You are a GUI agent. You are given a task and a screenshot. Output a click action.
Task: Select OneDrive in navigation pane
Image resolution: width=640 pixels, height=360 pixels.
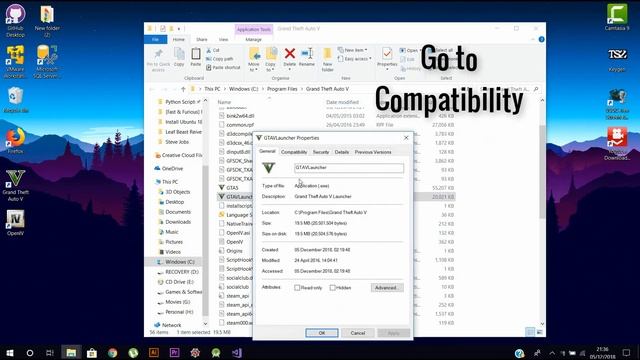(172, 169)
